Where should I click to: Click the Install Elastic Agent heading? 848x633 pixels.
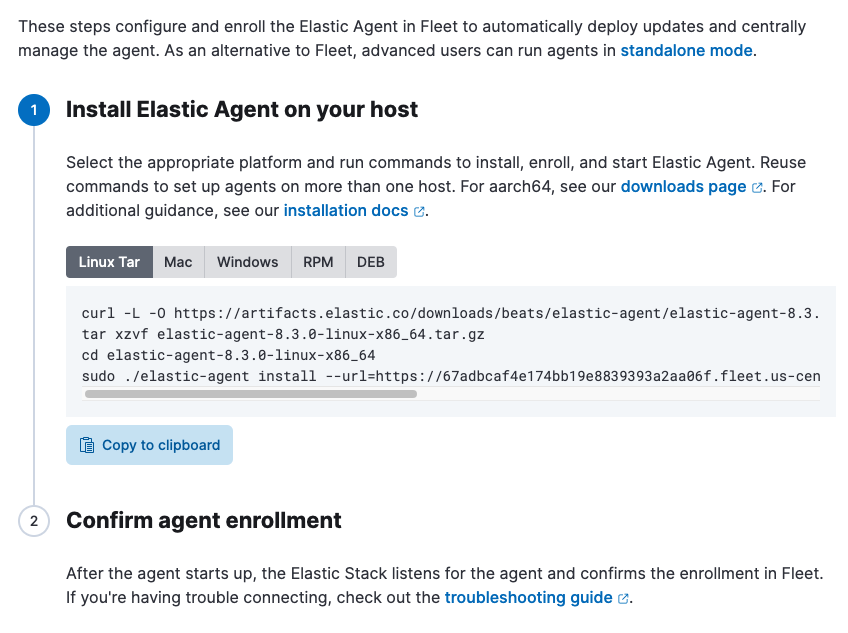tap(241, 110)
